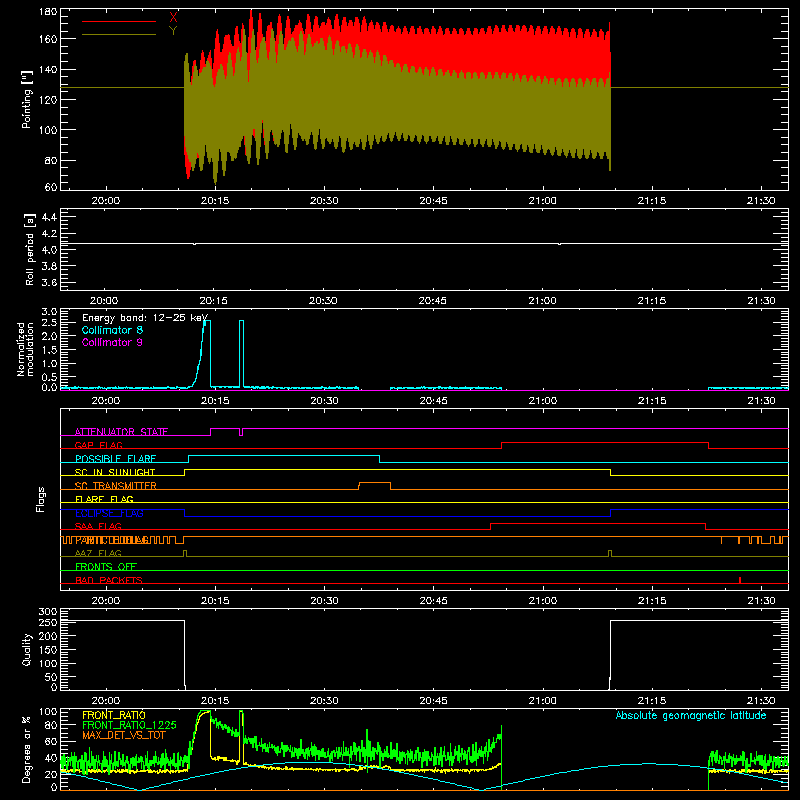The width and height of the screenshot is (800, 800).
Task: Click the 4.4 tick on Roll period axis
Action: 49,217
